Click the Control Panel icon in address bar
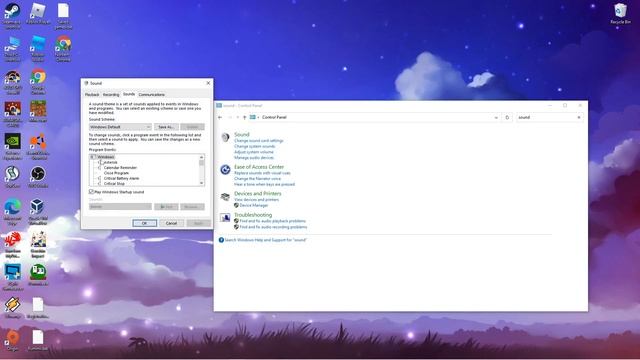This screenshot has width=640, height=360. 253,117
